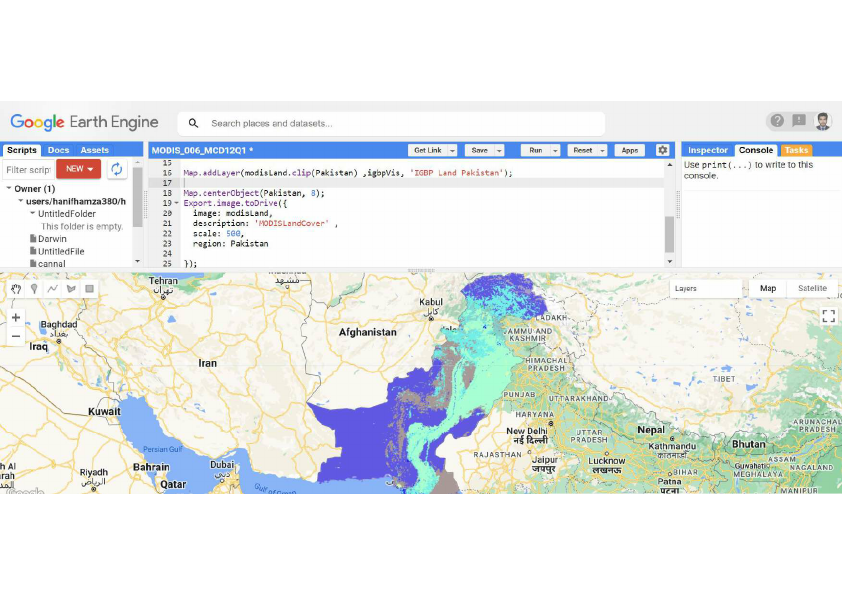This screenshot has width=842, height=595.
Task: Select the draw polygon shape tool
Action: pyautogui.click(x=71, y=289)
